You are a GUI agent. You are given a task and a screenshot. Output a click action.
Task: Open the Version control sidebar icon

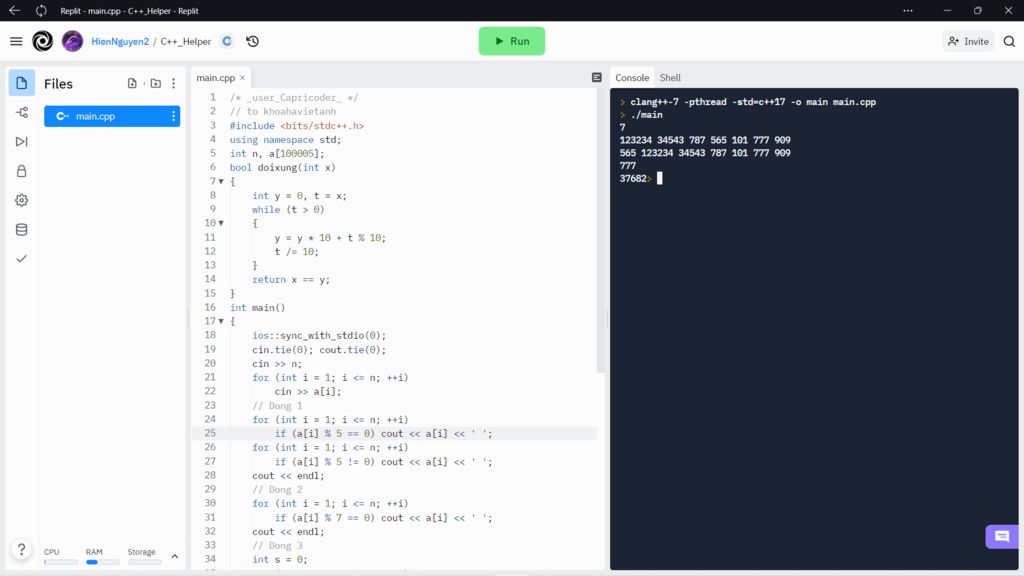[x=22, y=112]
